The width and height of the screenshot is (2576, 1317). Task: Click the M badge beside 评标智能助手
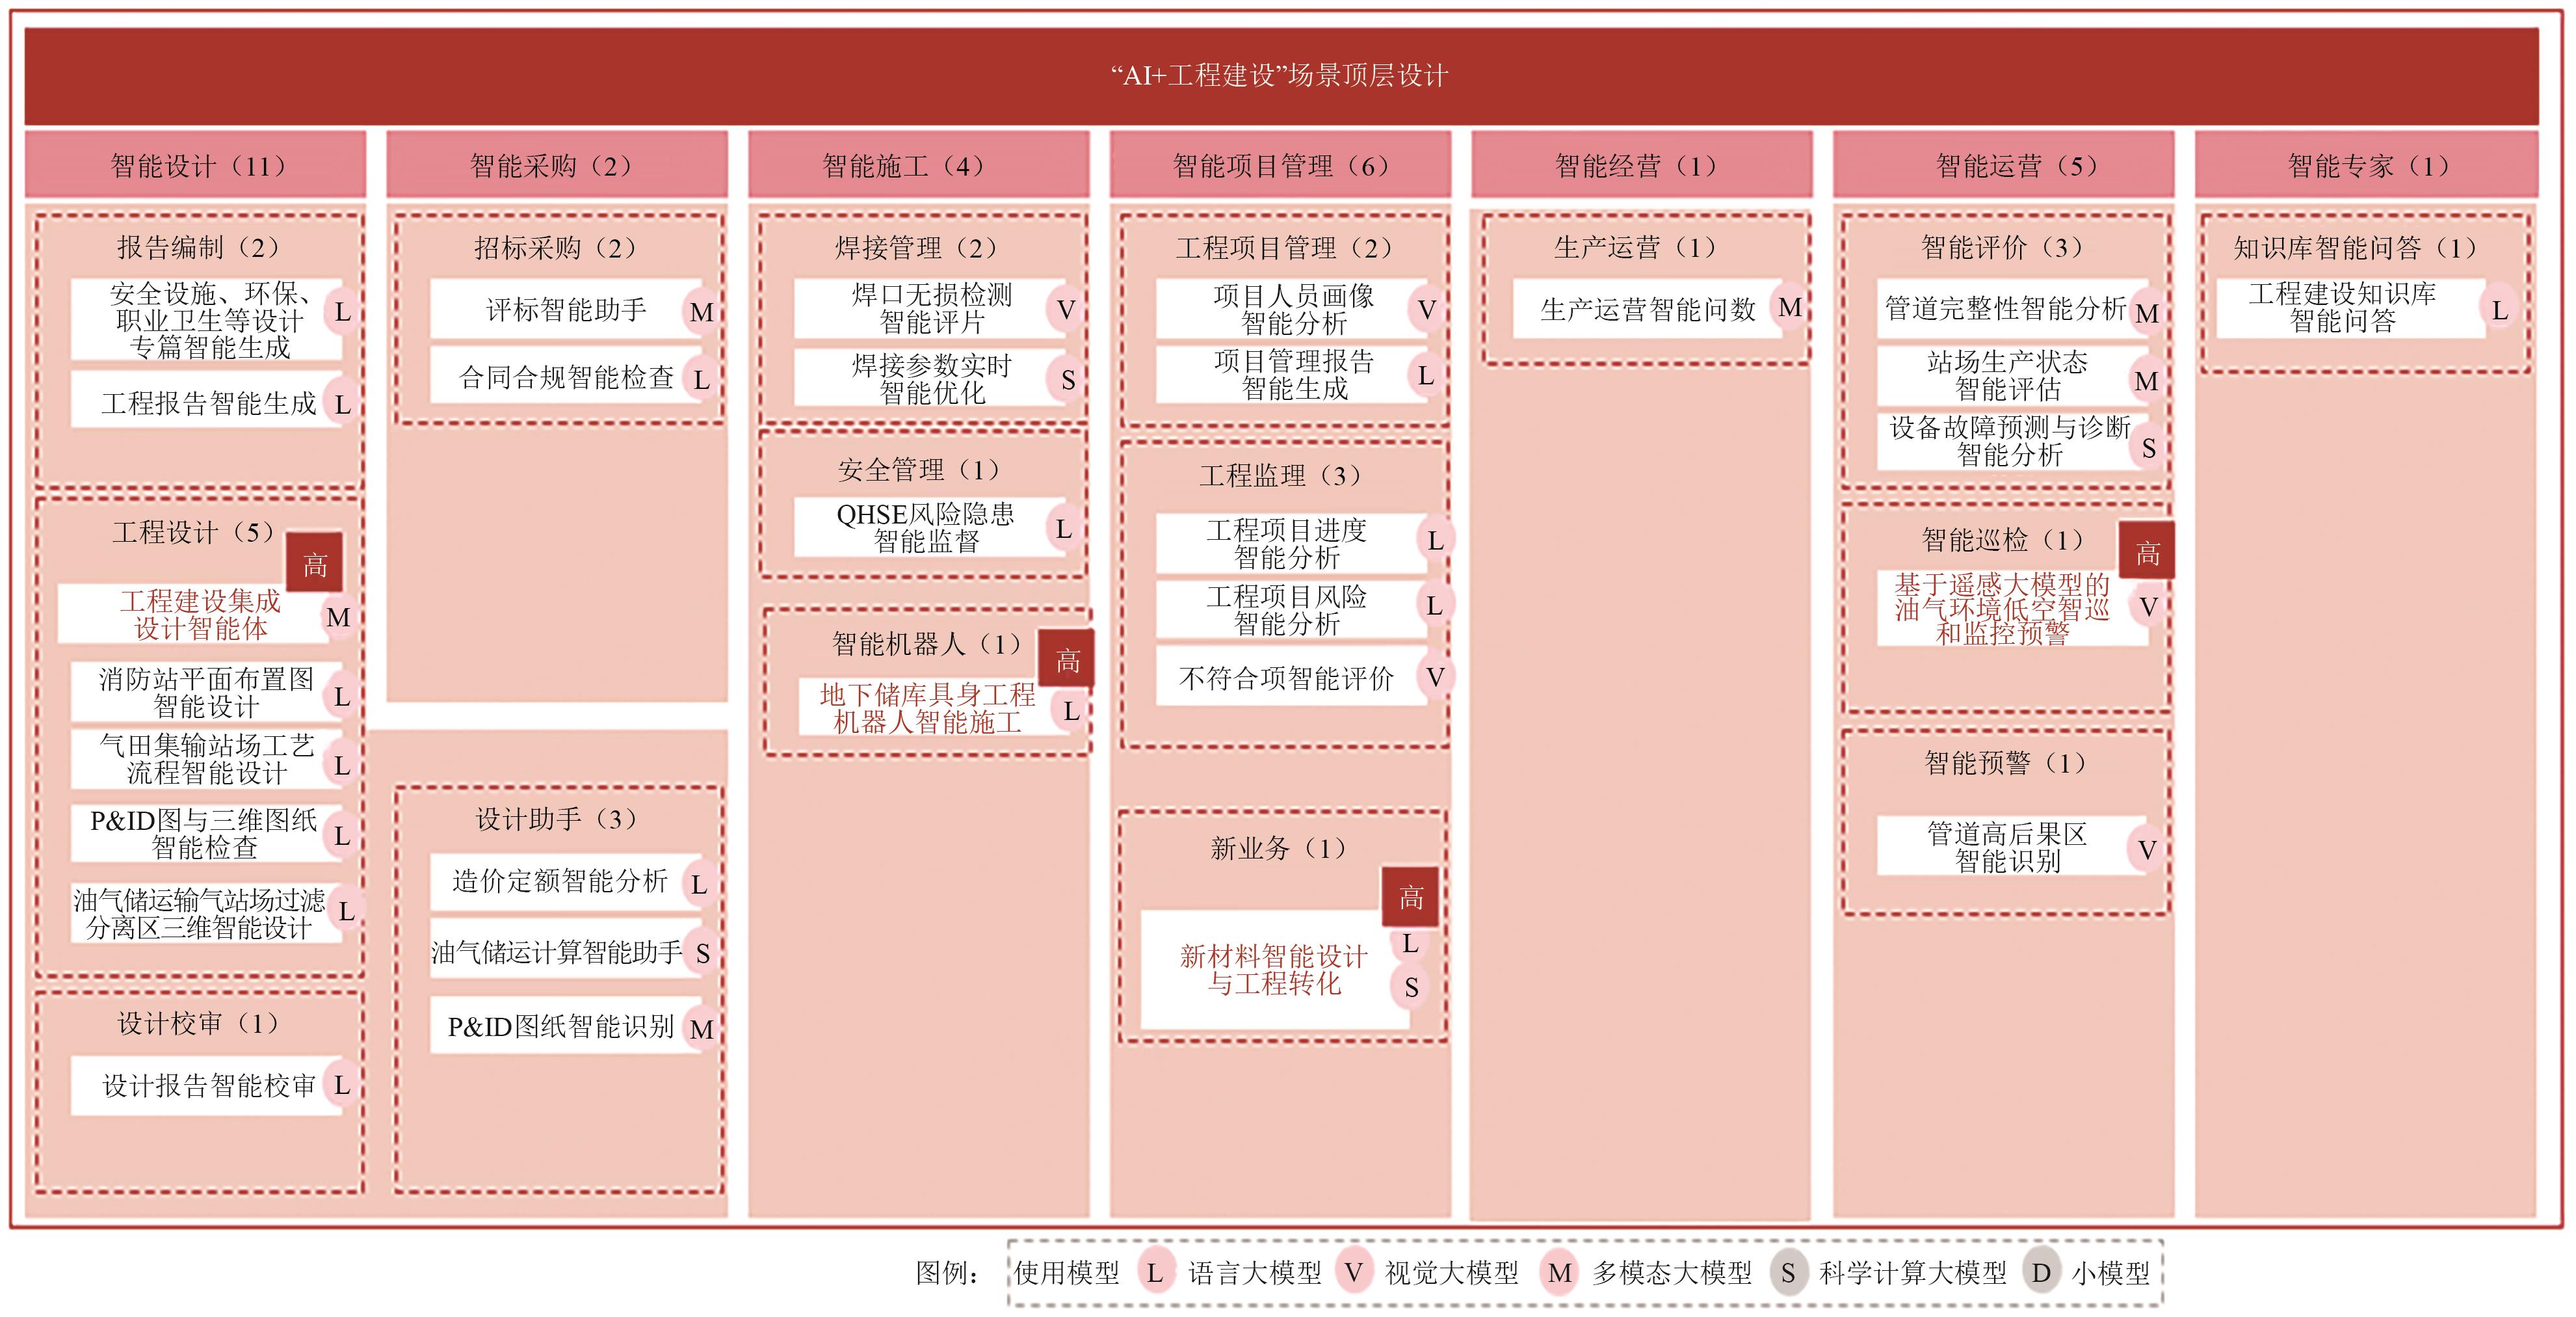(701, 313)
